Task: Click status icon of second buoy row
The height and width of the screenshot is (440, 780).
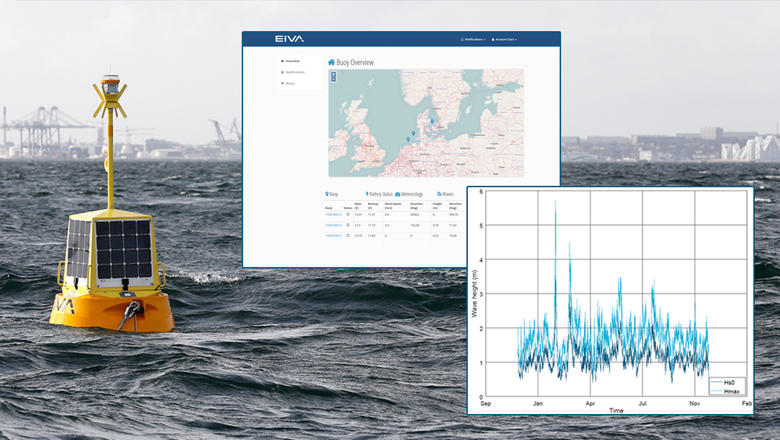Action: point(348,225)
